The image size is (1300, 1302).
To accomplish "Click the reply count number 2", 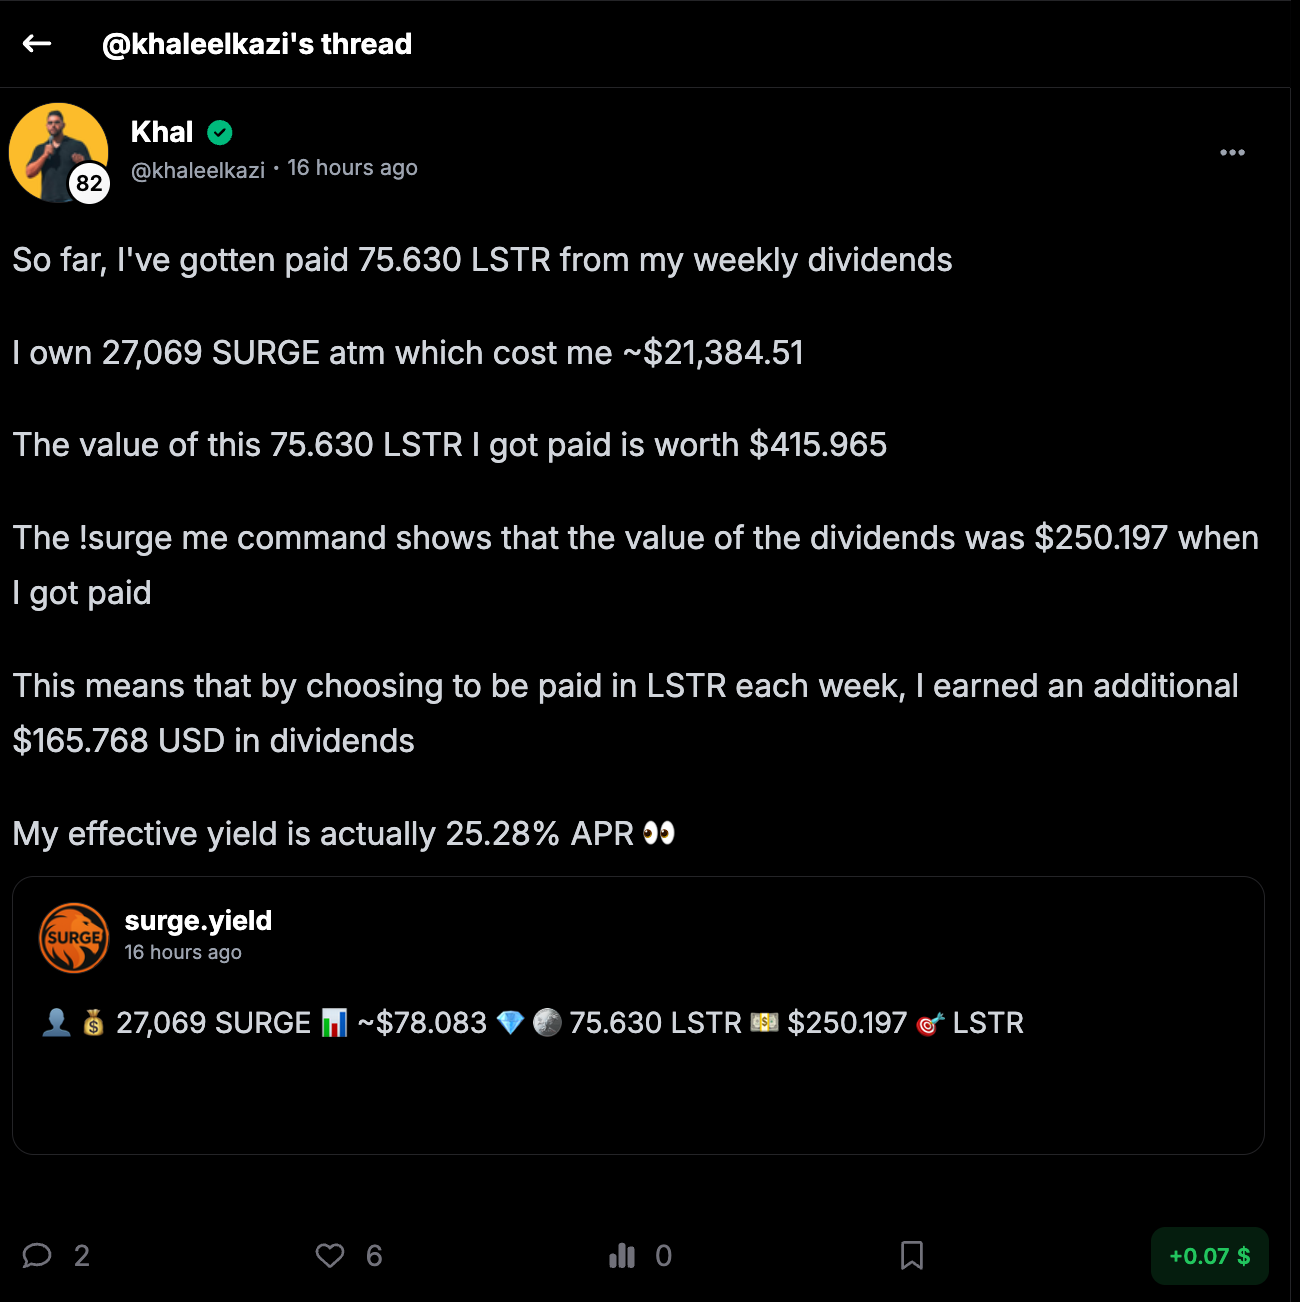I will 82,1255.
